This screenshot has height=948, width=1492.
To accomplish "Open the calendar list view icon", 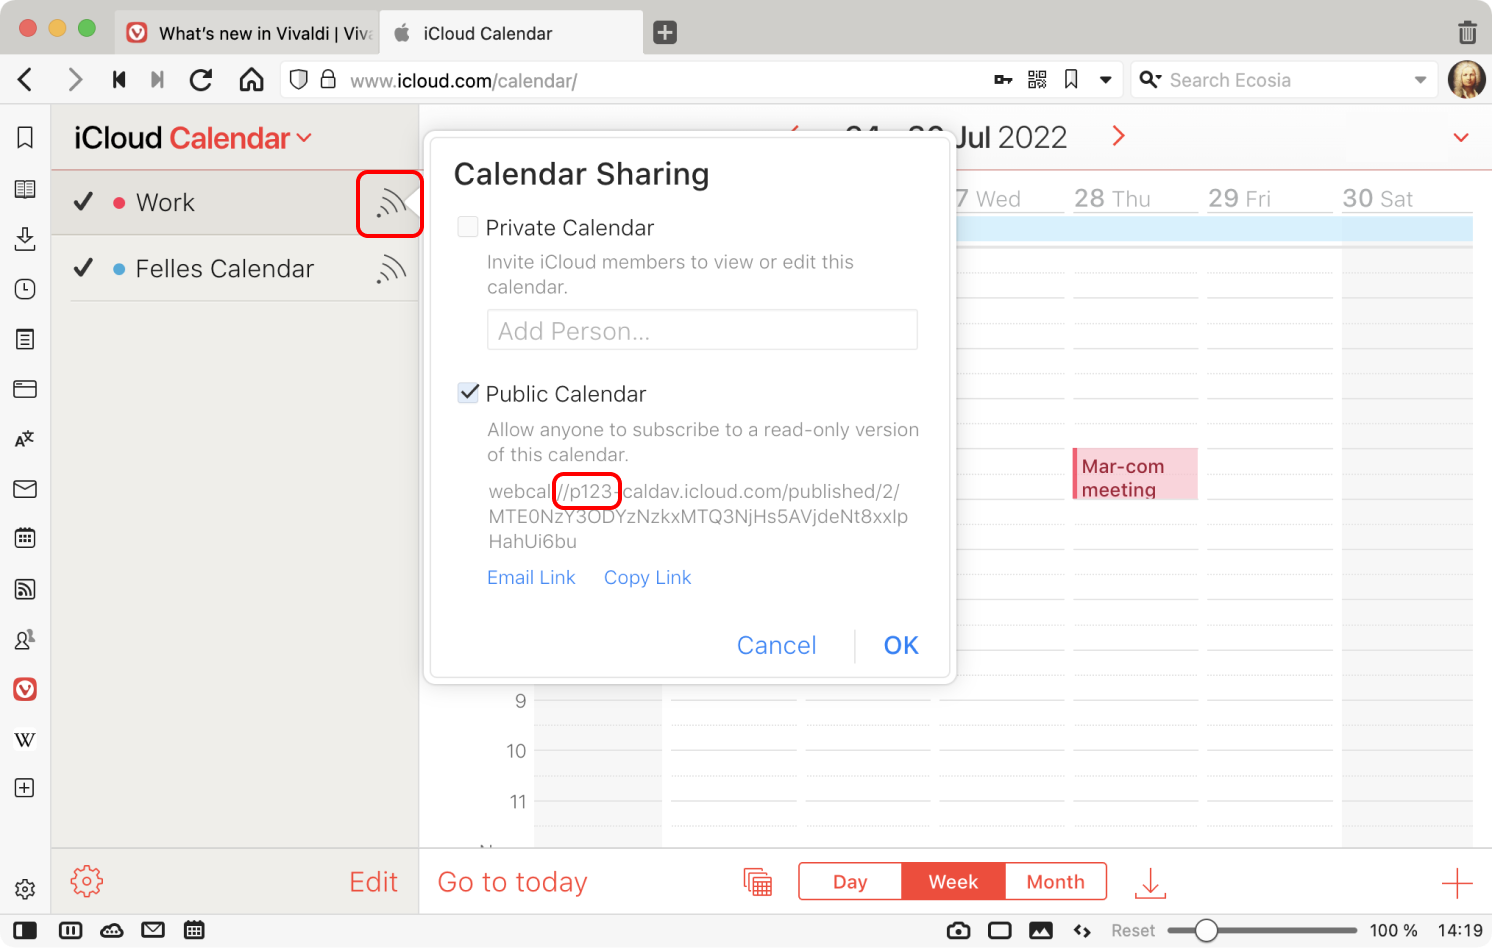I will point(758,881).
